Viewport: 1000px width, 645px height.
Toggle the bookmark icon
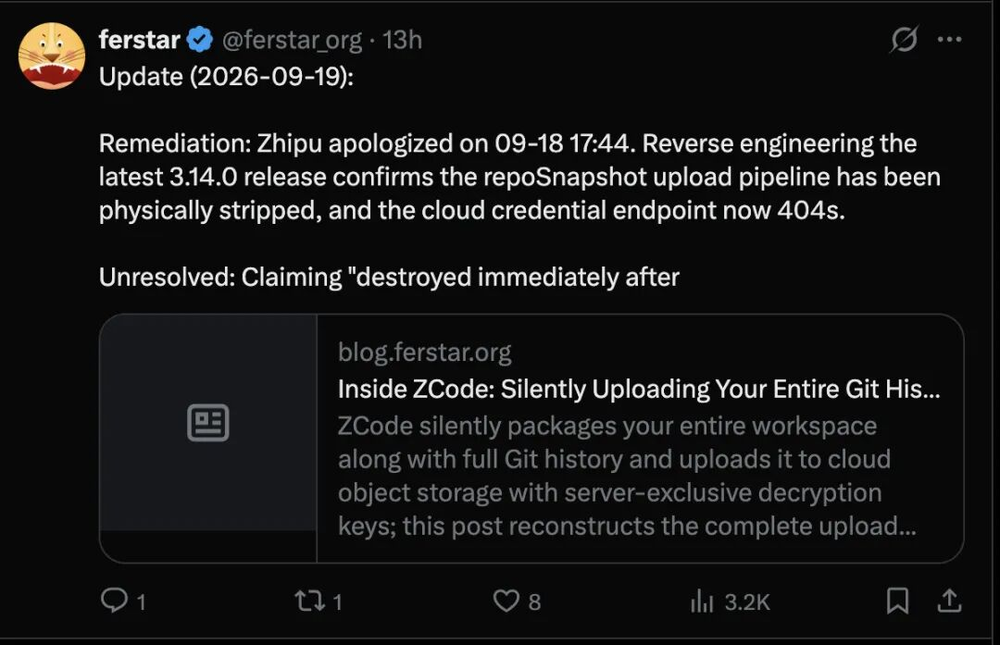tap(897, 600)
